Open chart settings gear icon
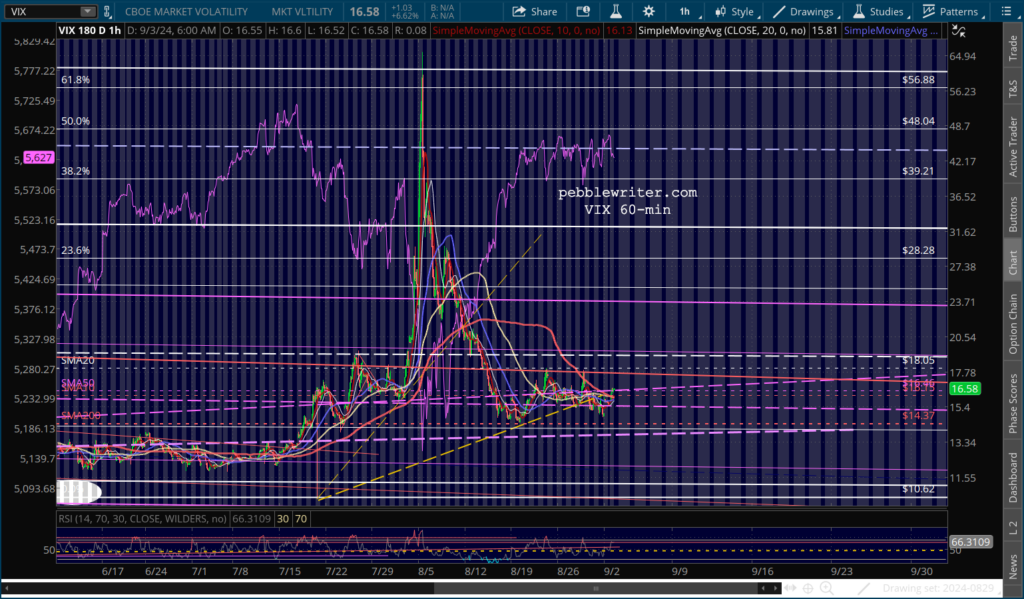 tap(649, 11)
